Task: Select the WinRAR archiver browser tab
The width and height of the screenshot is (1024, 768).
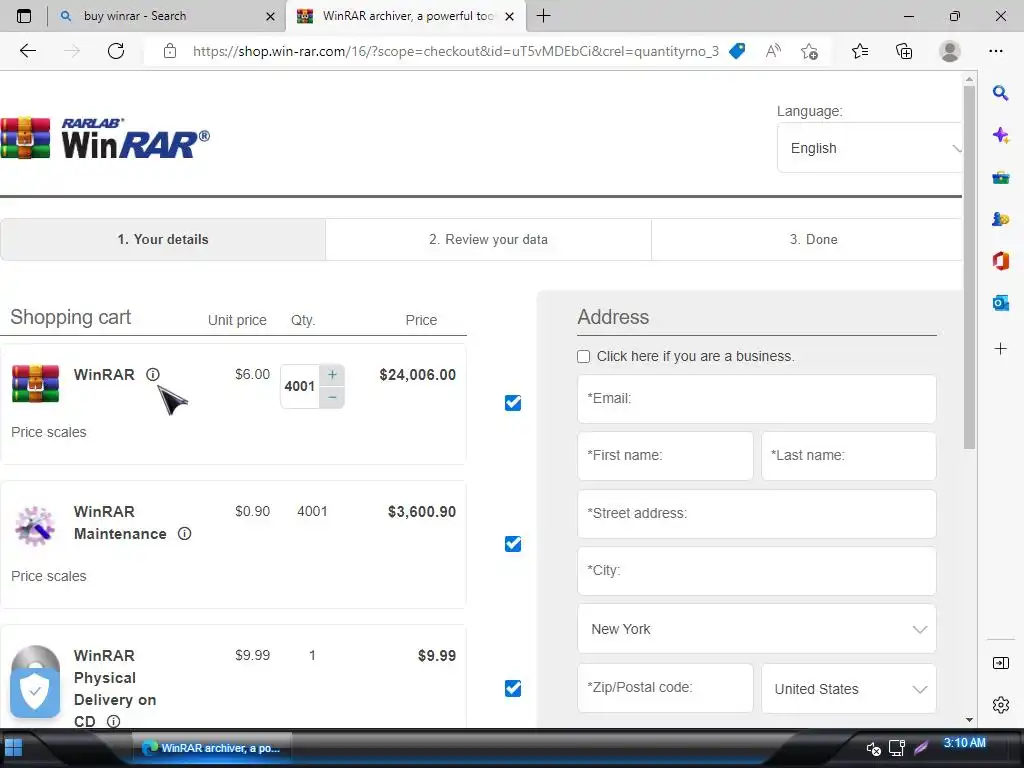Action: (x=405, y=16)
